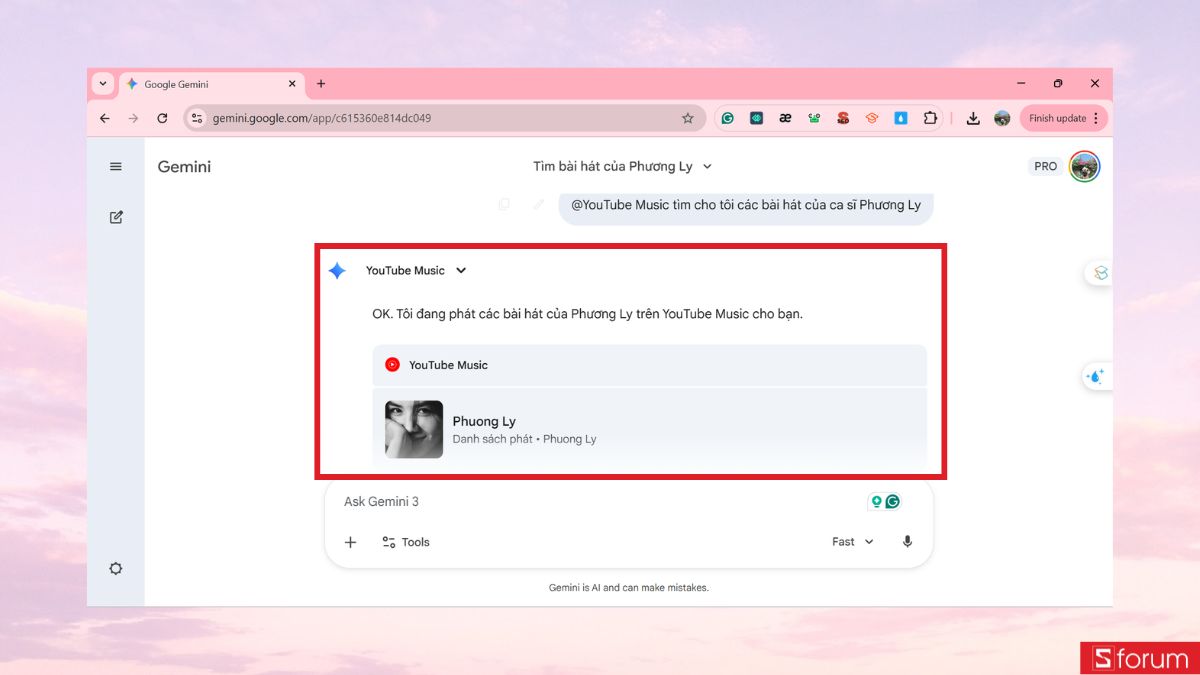Open the tab search dropdown arrow
This screenshot has width=1200, height=675.
click(103, 84)
